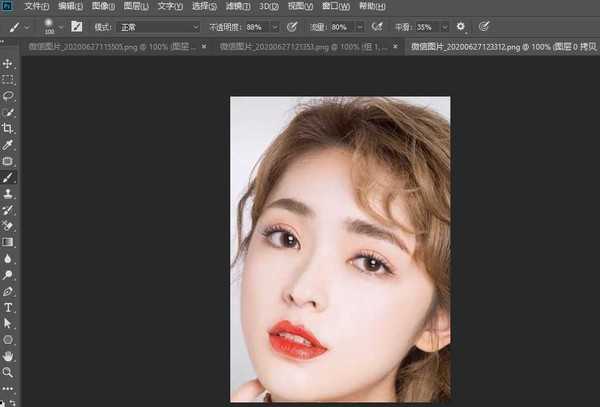
Task: Toggle the brush settings panel button
Action: [76, 26]
